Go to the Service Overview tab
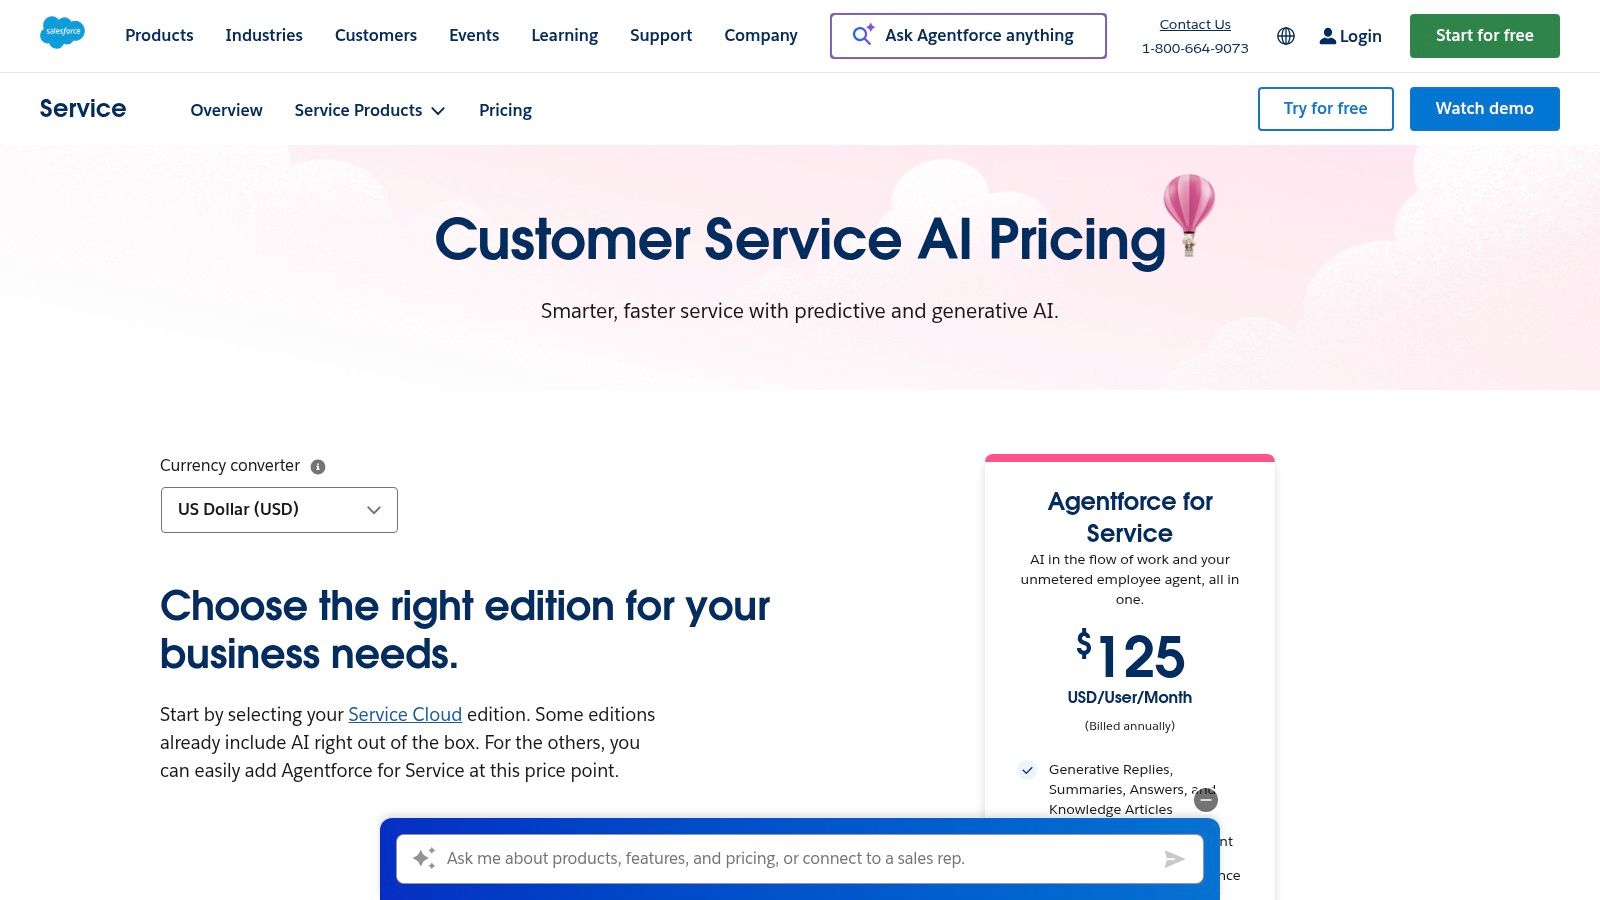 [x=226, y=110]
